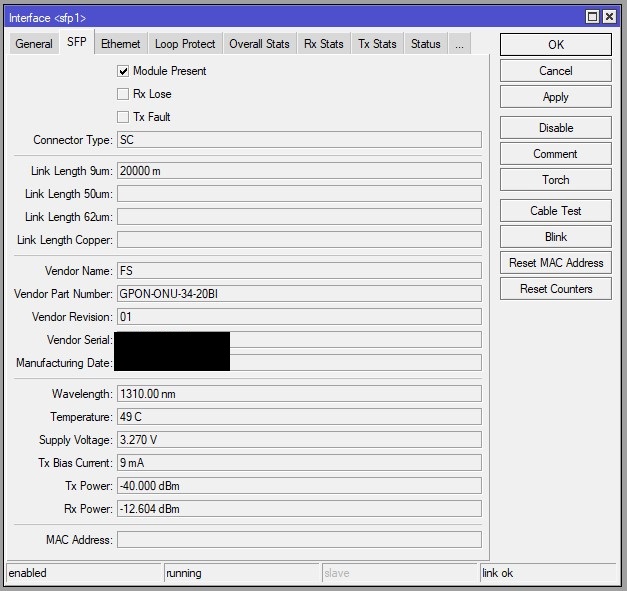
Task: Click the Cancel button
Action: (556, 71)
